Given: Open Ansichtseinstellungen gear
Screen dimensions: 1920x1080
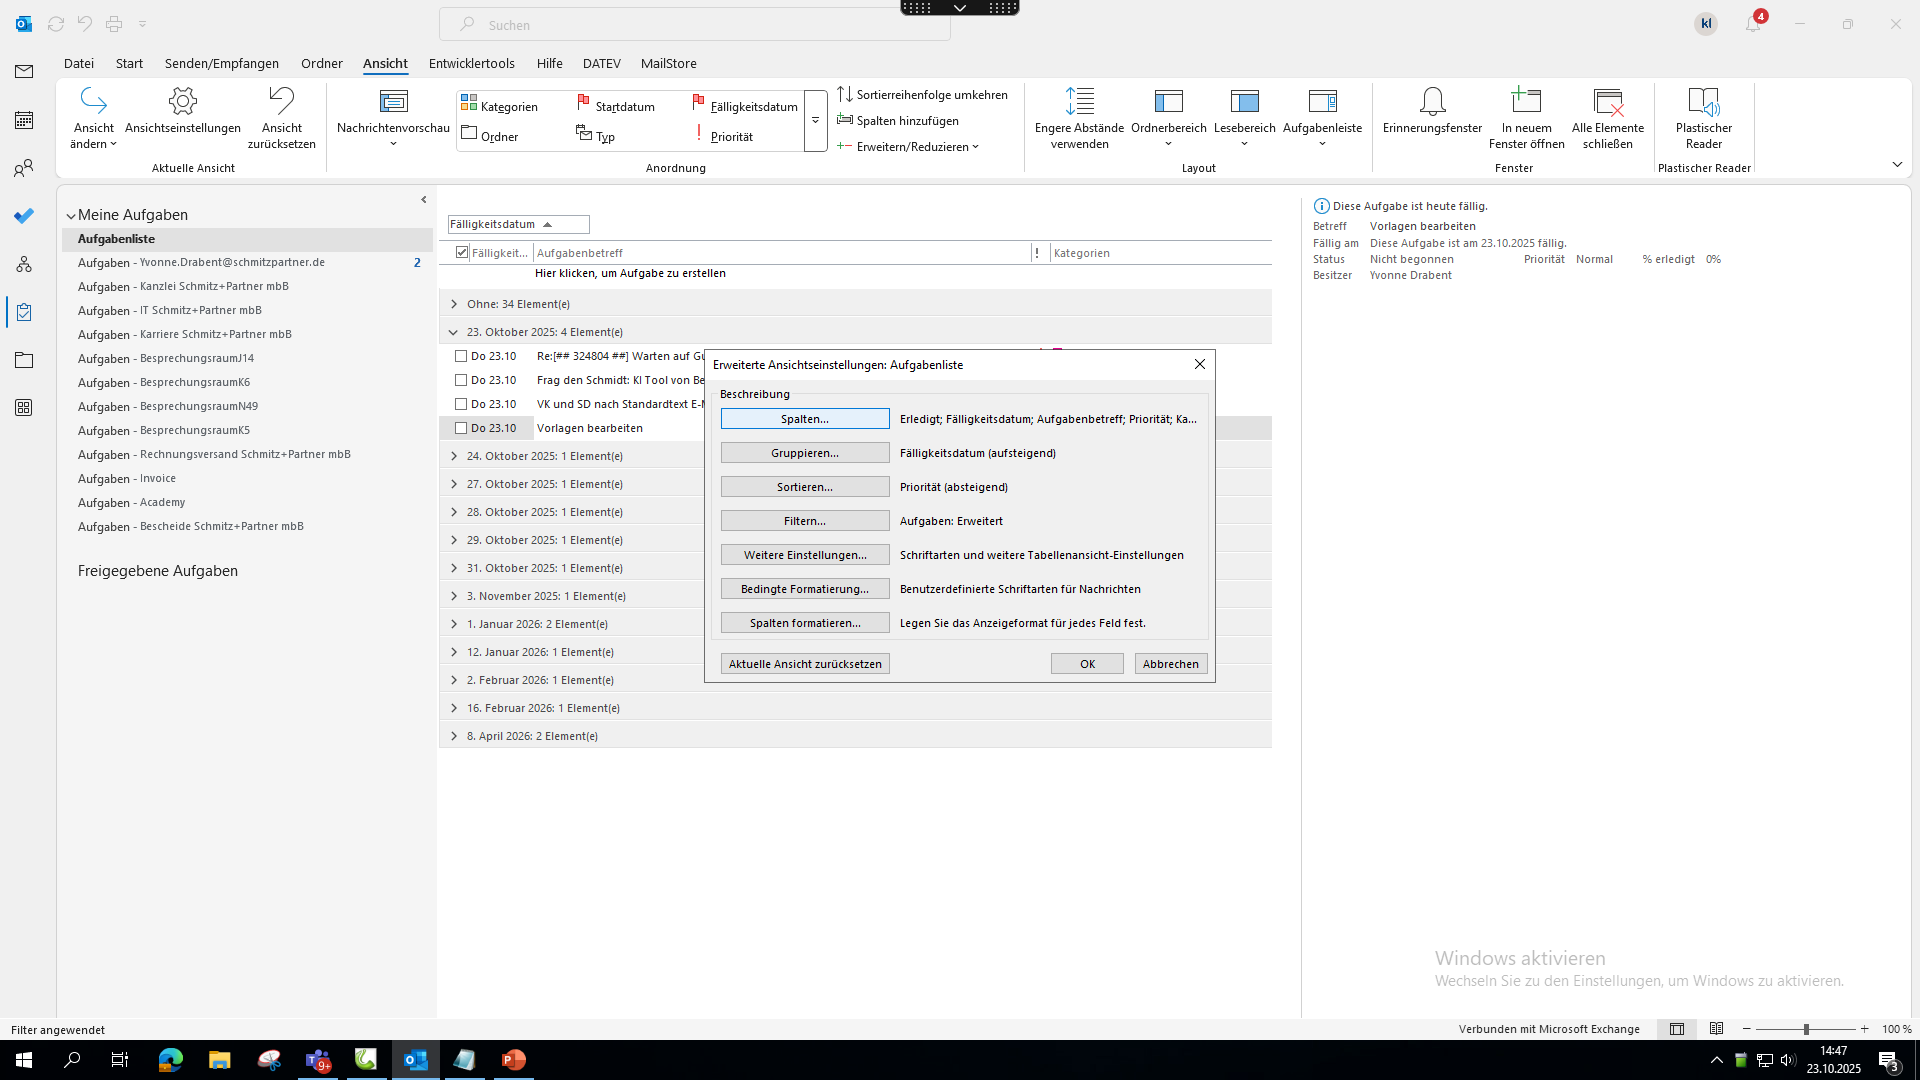Looking at the screenshot, I should [x=183, y=111].
